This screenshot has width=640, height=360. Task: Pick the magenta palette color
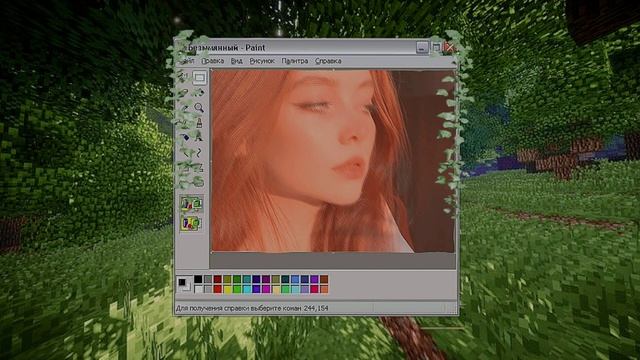[266, 289]
